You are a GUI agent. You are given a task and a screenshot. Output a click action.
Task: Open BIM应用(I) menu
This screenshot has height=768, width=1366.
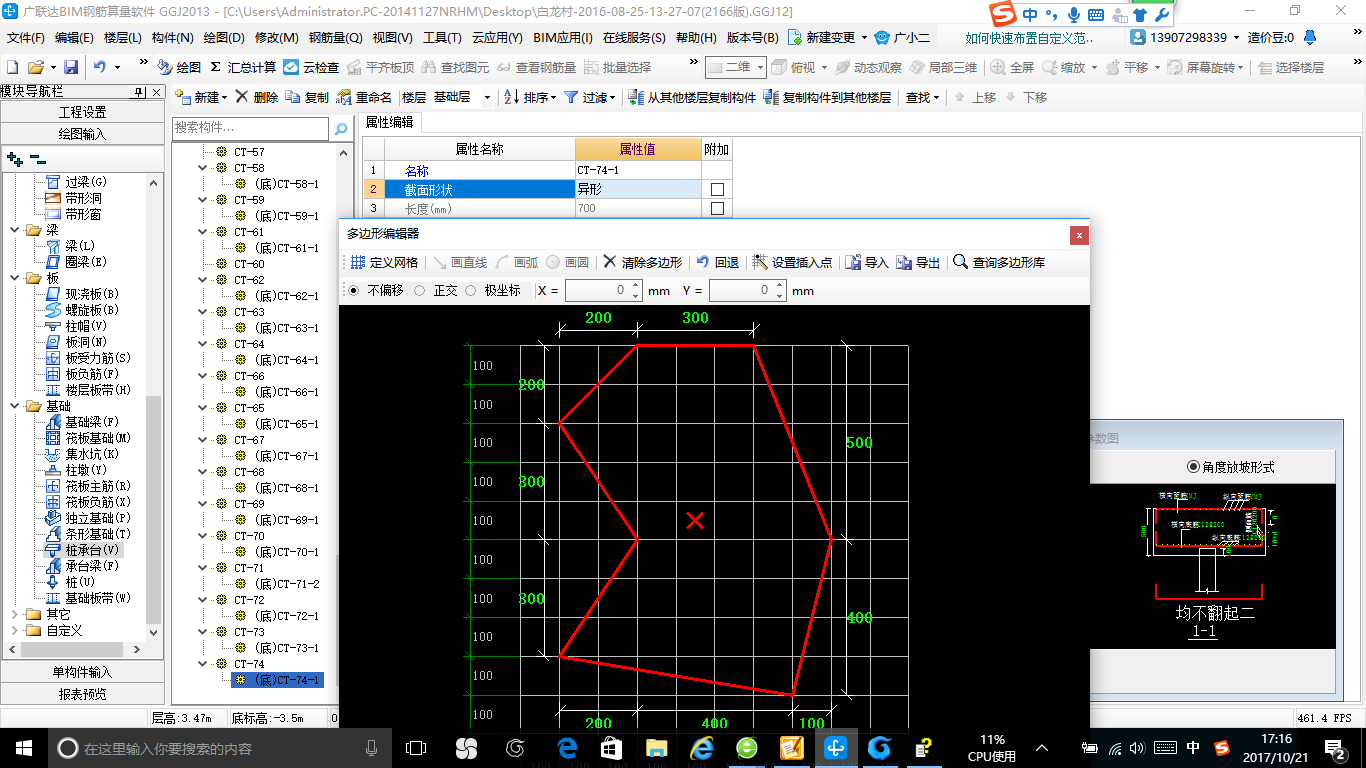[x=563, y=37]
